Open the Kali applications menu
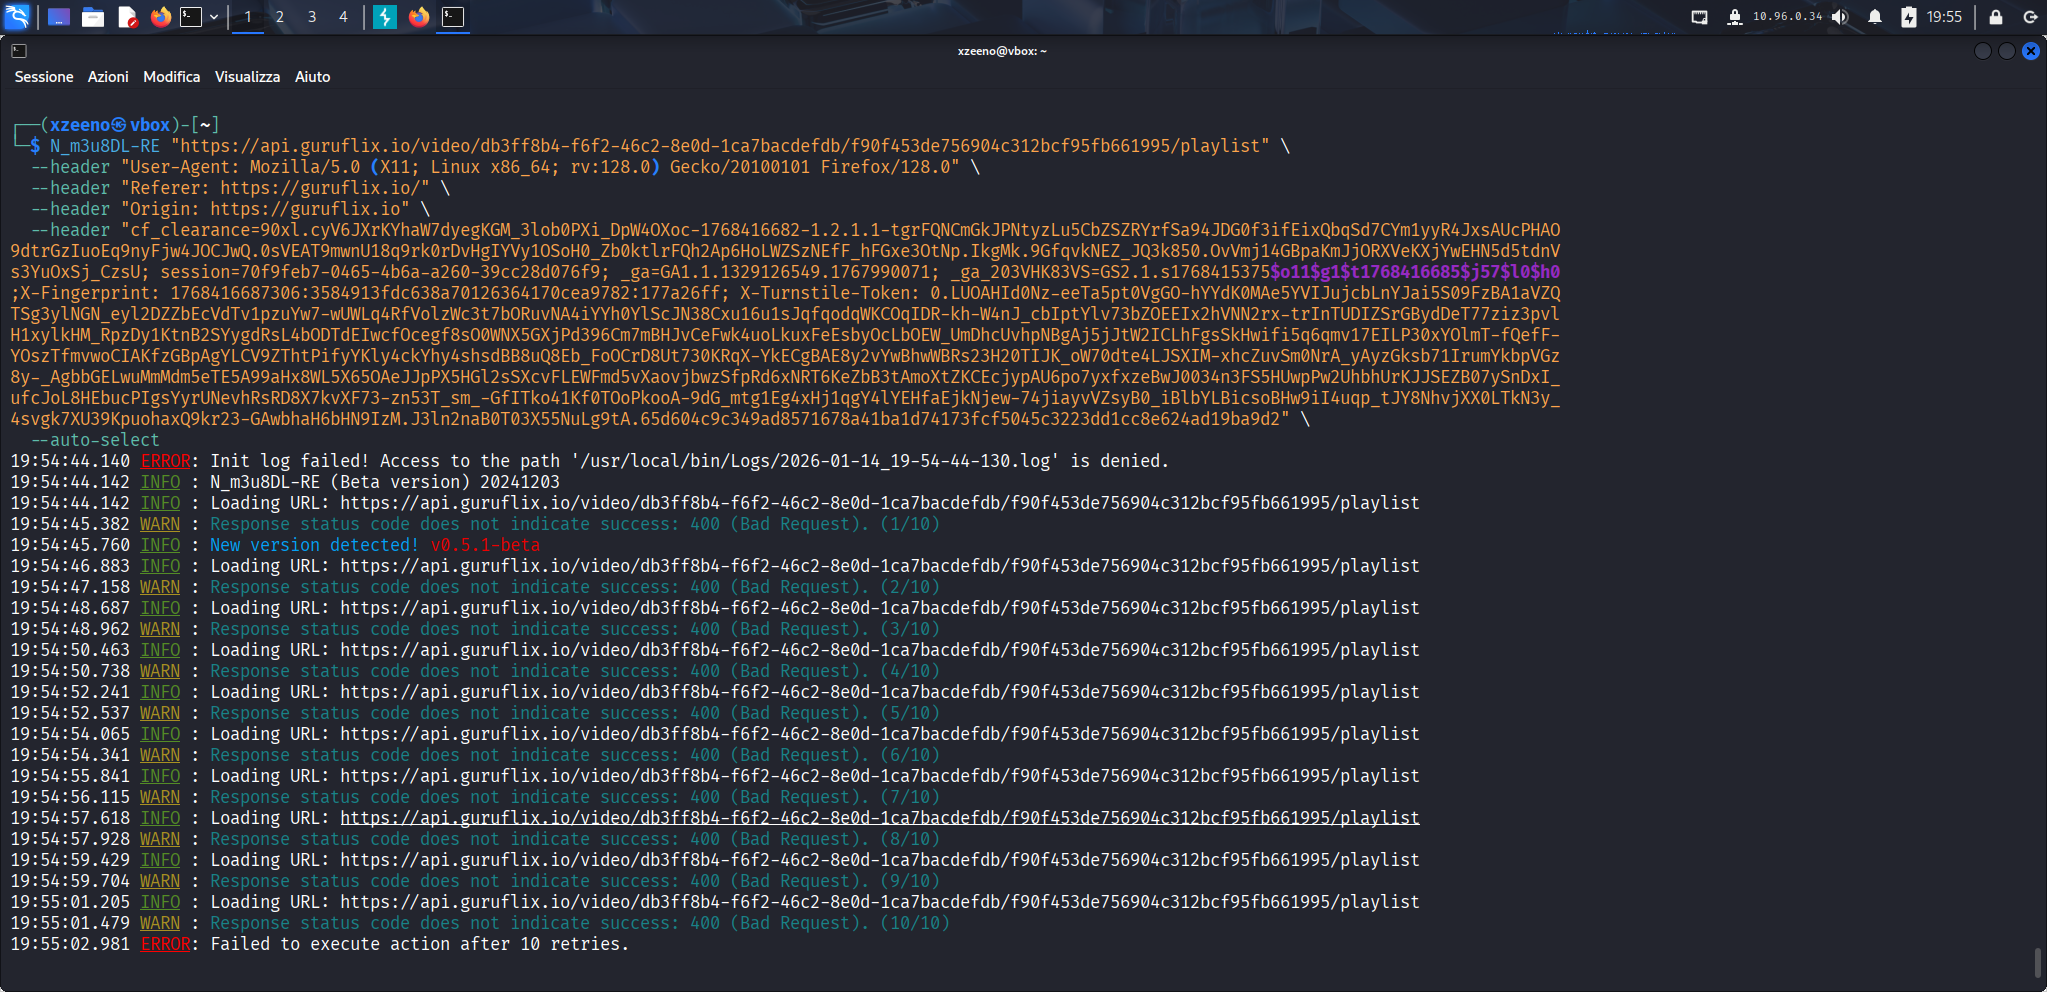The image size is (2047, 992). pyautogui.click(x=18, y=16)
